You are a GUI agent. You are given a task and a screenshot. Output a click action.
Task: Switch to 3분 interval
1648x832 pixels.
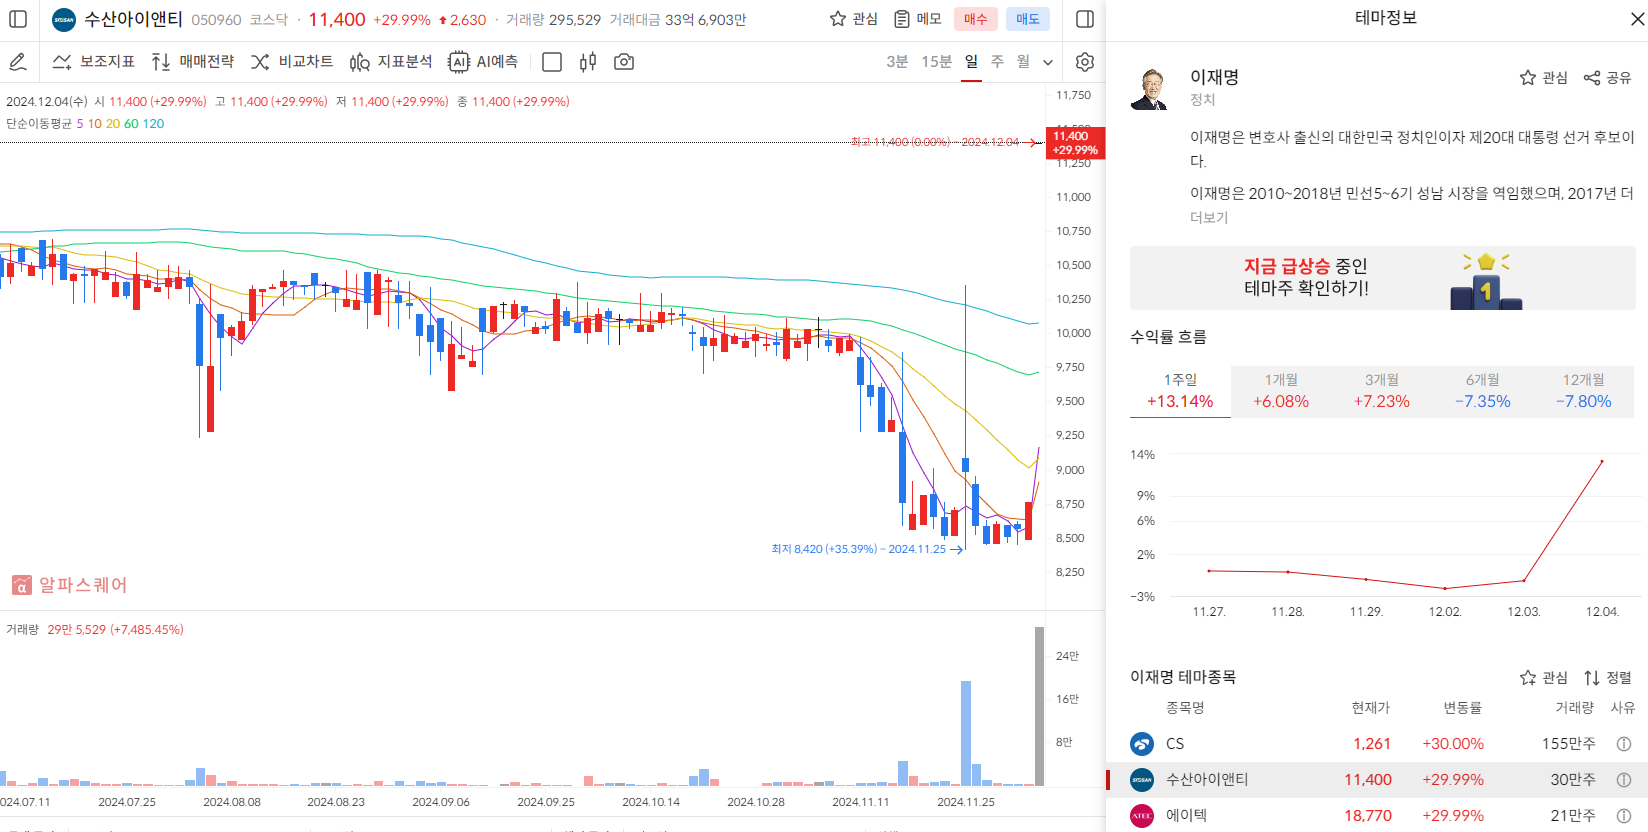tap(897, 62)
